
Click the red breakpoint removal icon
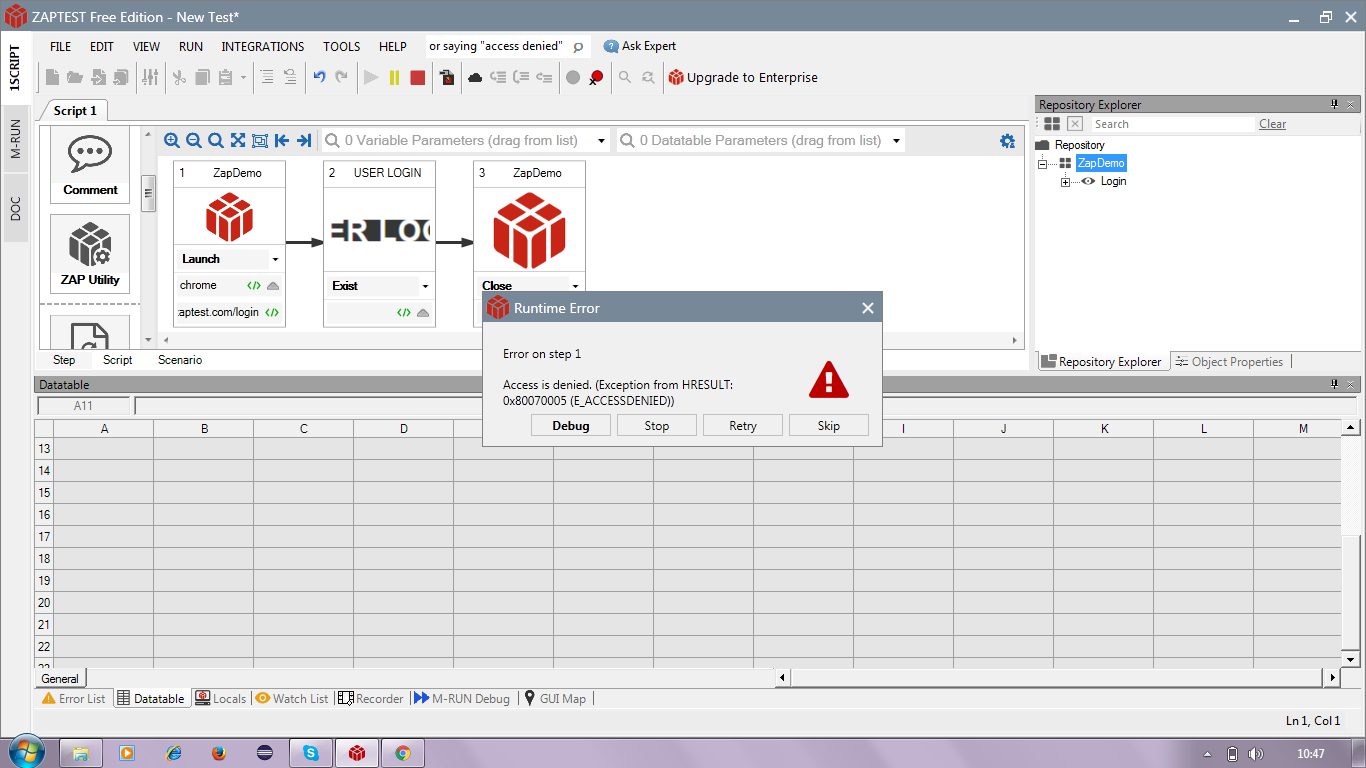(x=596, y=77)
